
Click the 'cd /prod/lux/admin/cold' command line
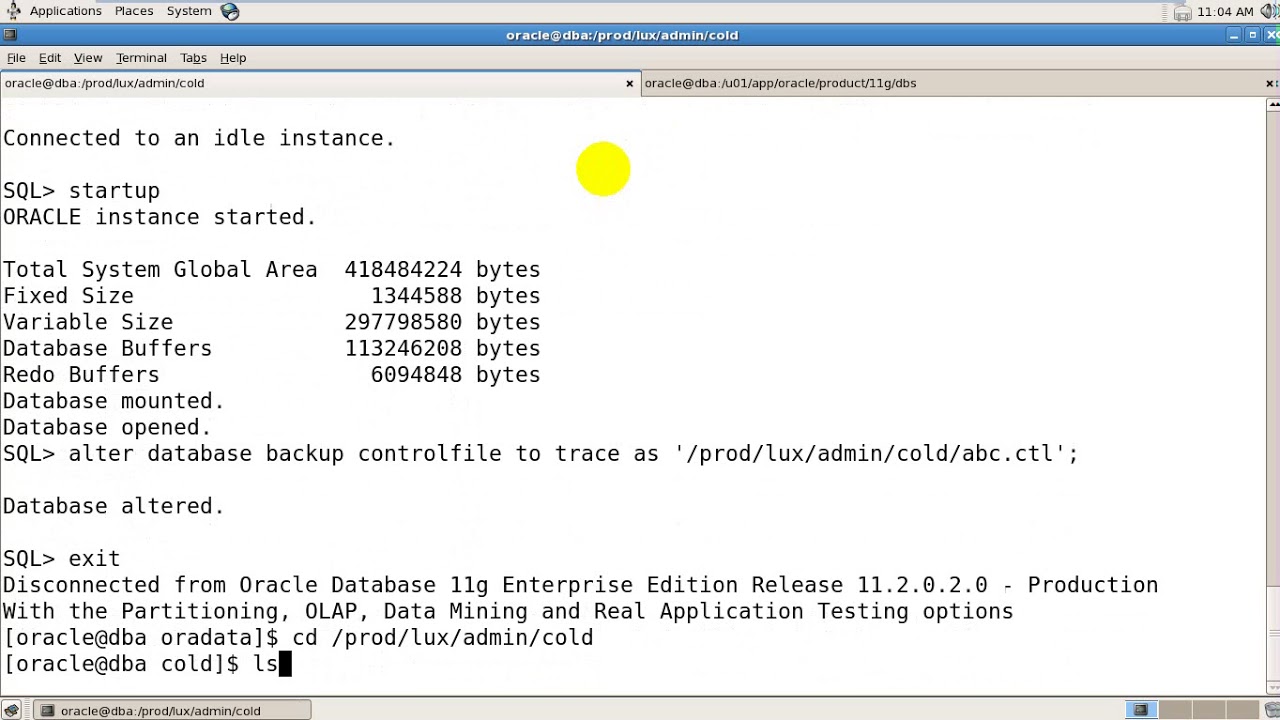tap(298, 638)
